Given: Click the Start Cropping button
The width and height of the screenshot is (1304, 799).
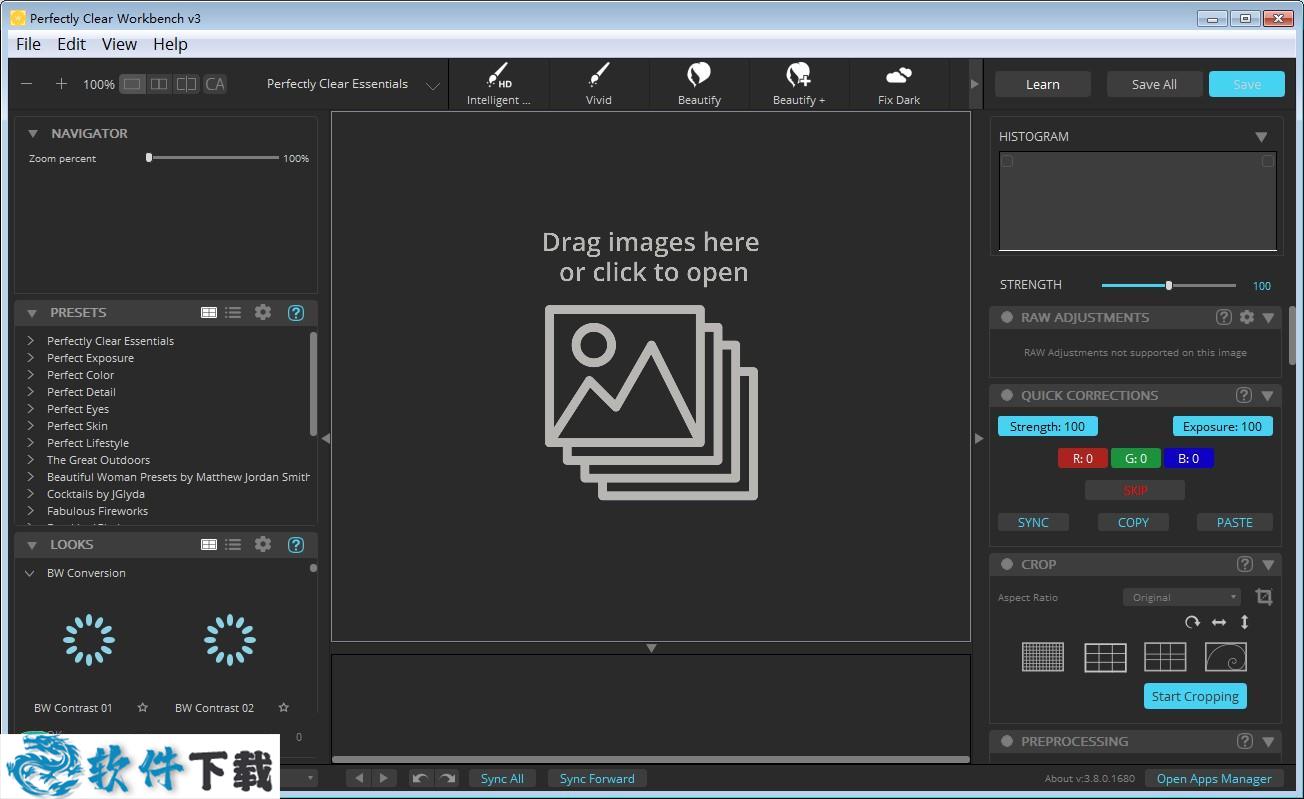Looking at the screenshot, I should click(x=1195, y=696).
